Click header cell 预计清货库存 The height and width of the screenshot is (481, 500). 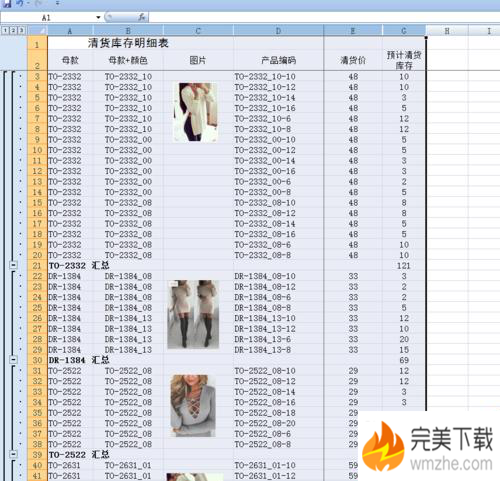(404, 60)
